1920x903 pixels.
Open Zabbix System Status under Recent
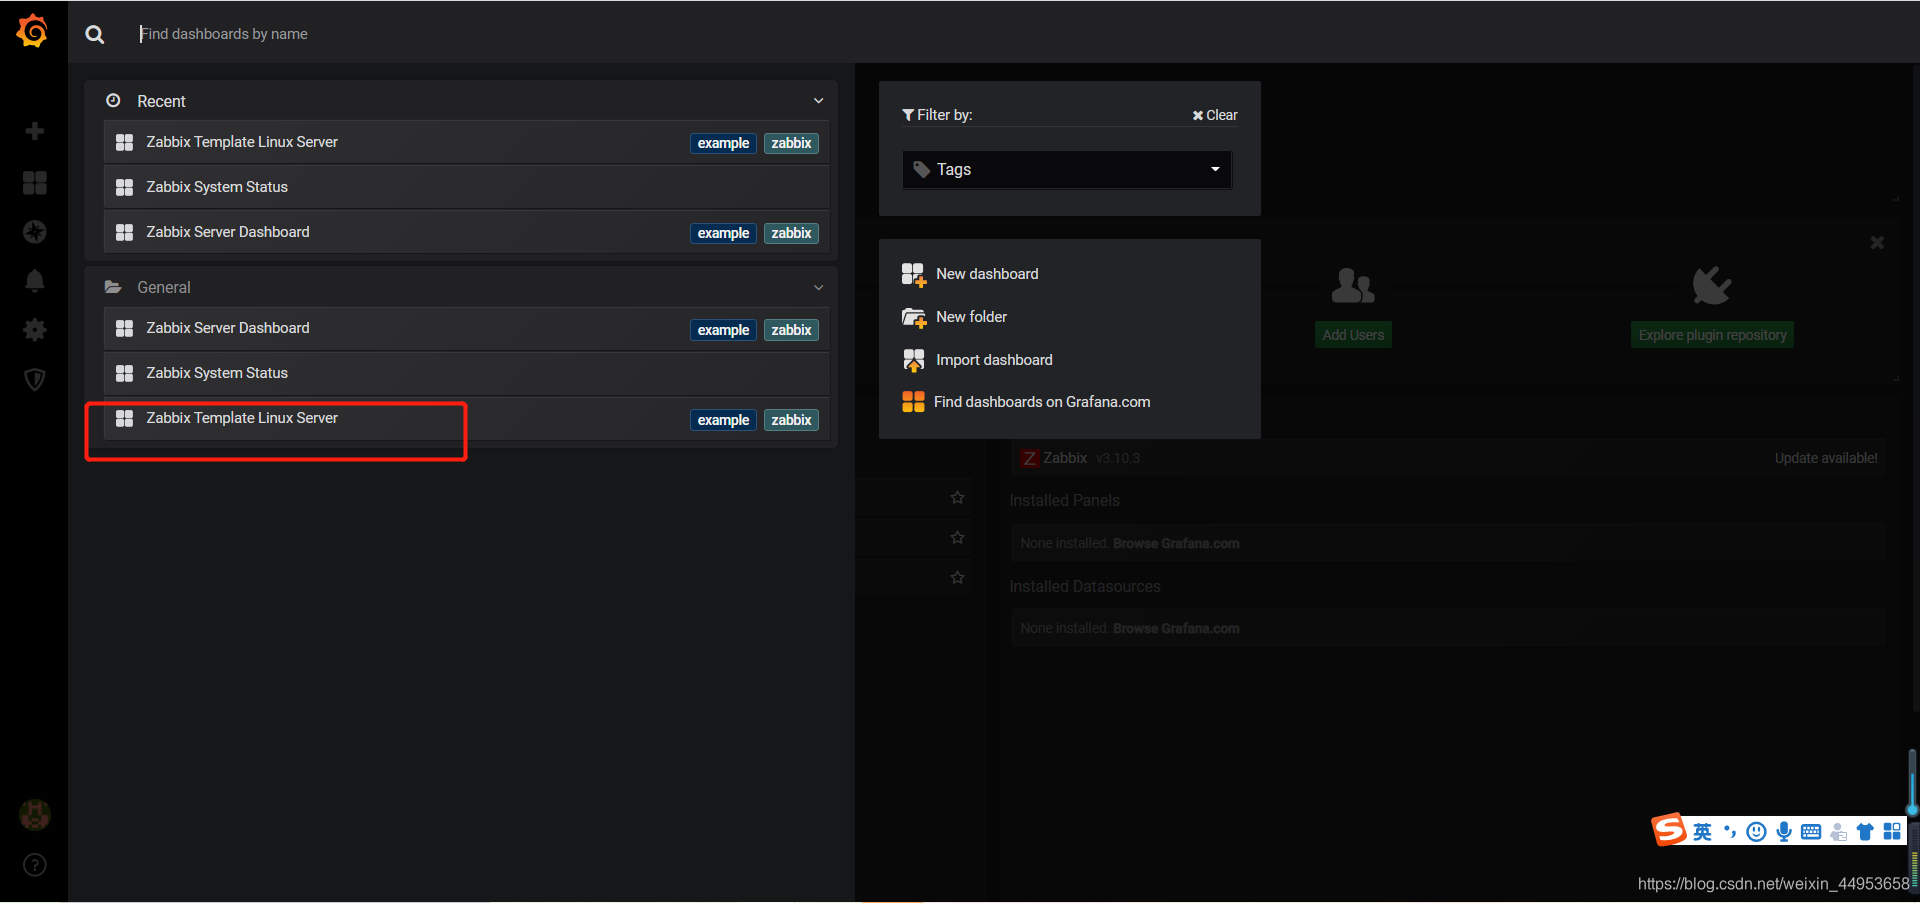pyautogui.click(x=466, y=187)
